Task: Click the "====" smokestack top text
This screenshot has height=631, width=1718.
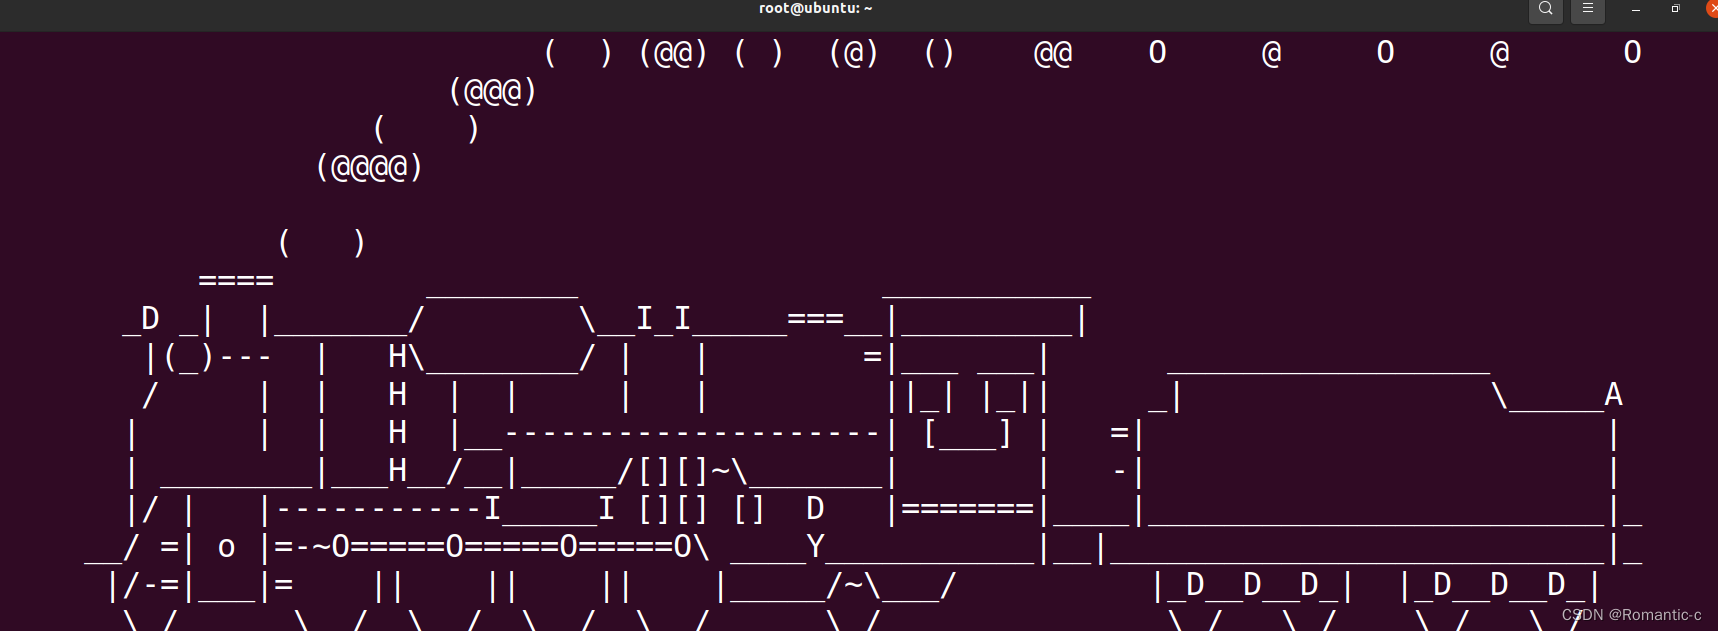Action: [236, 281]
